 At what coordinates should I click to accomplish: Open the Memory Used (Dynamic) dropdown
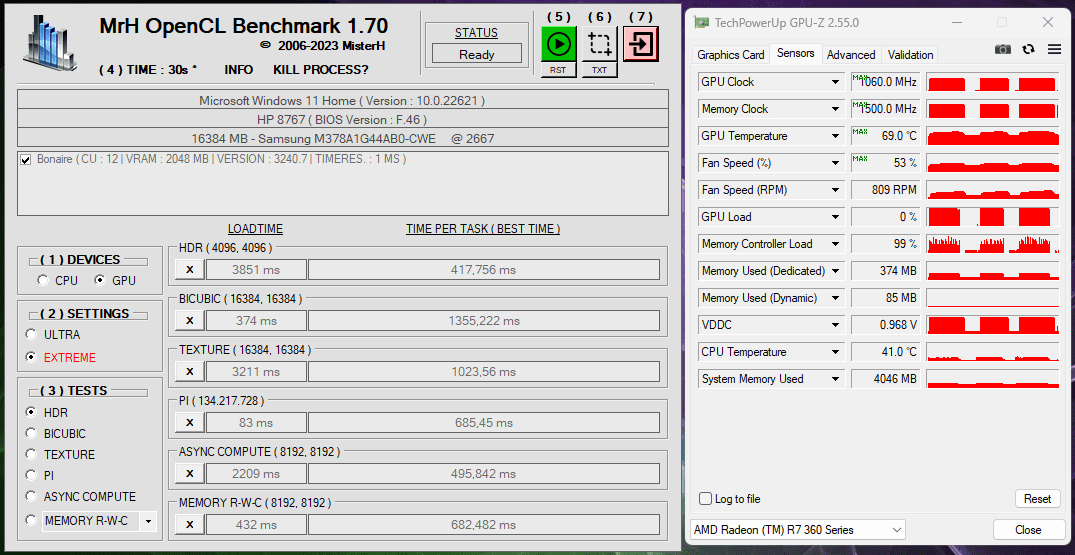(835, 298)
